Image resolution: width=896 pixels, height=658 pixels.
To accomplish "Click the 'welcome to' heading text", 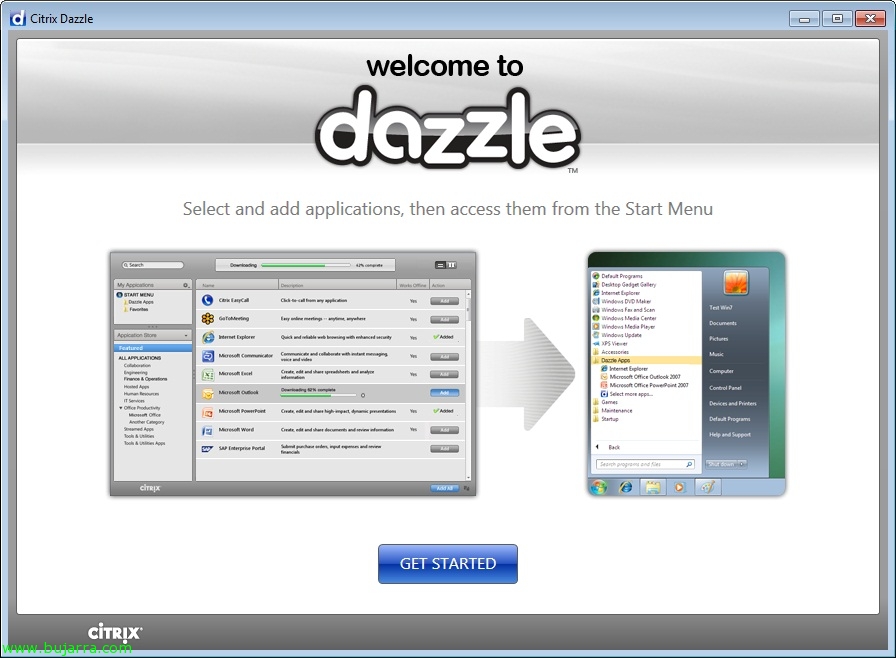I will coord(445,66).
